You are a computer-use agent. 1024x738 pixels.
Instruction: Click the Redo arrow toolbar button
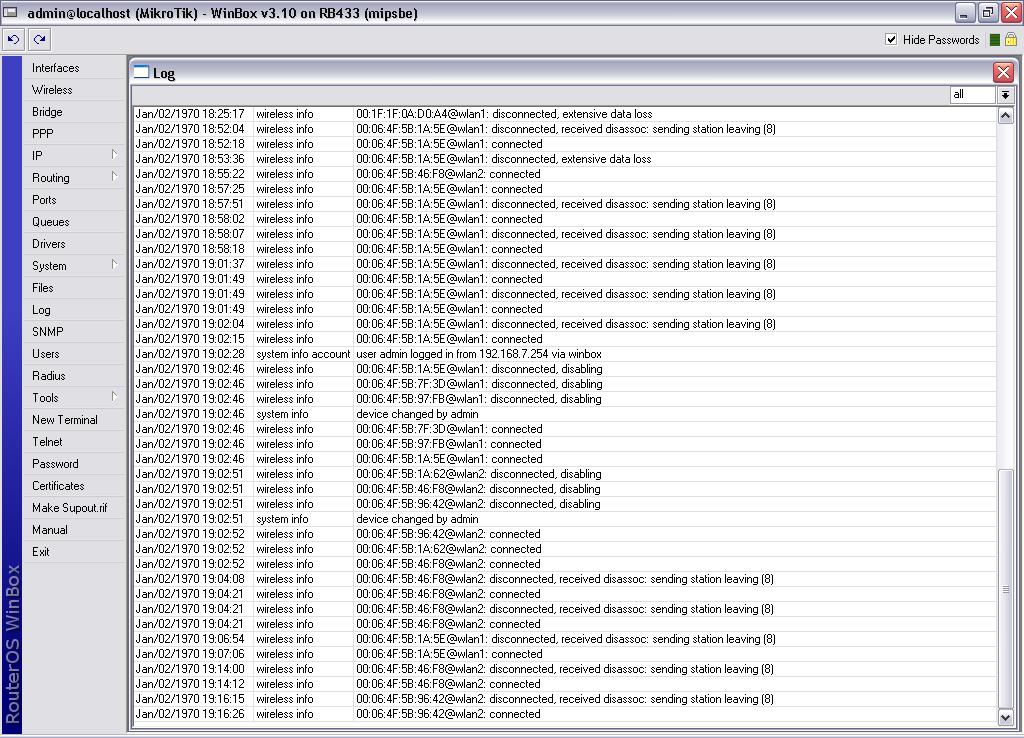(x=40, y=40)
